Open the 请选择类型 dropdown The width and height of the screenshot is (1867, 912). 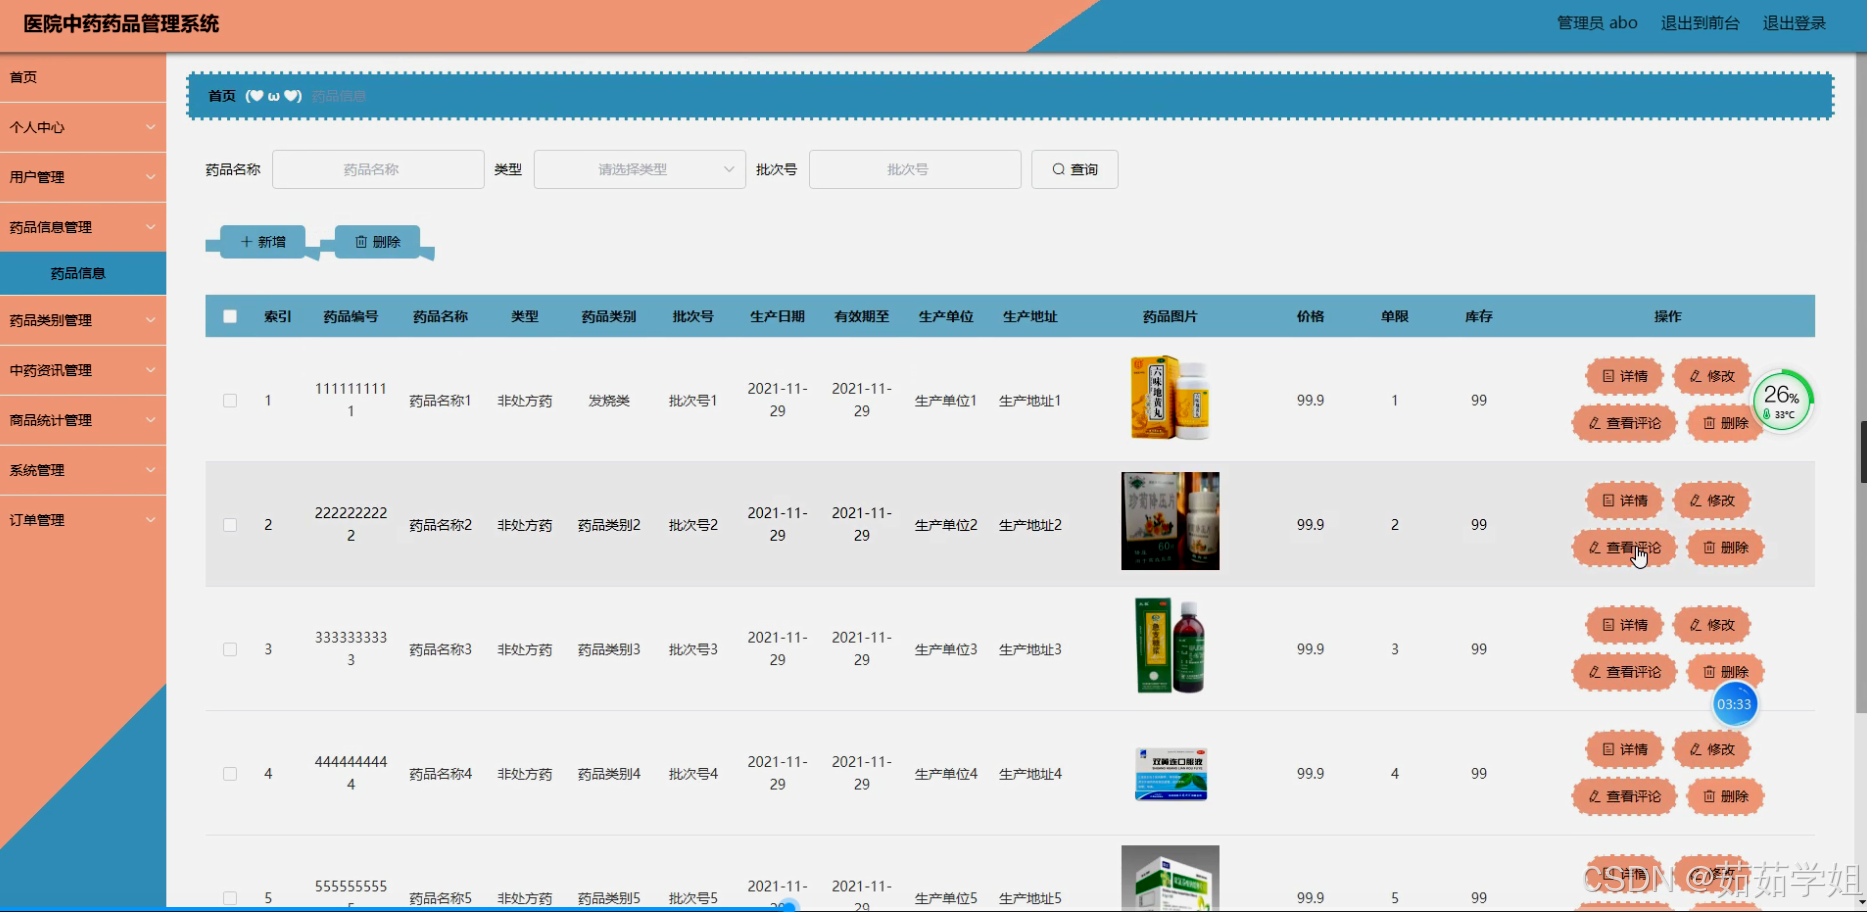tap(639, 169)
